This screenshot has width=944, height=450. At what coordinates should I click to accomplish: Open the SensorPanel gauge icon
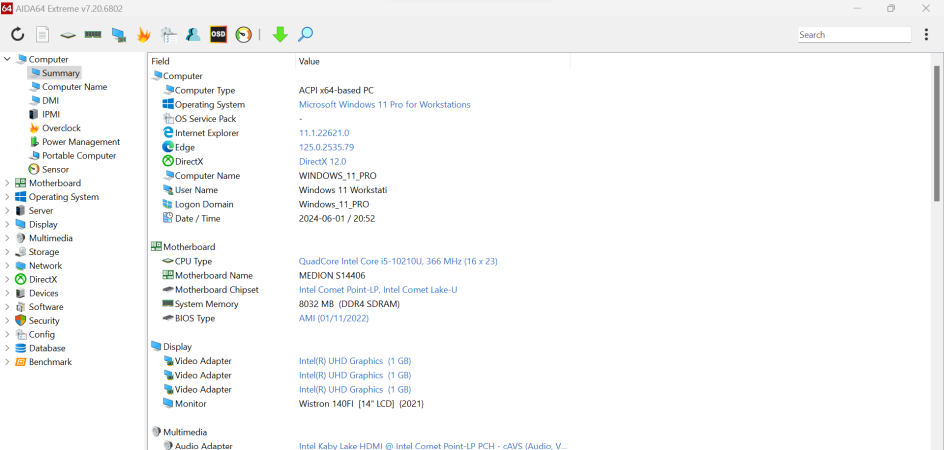point(243,34)
